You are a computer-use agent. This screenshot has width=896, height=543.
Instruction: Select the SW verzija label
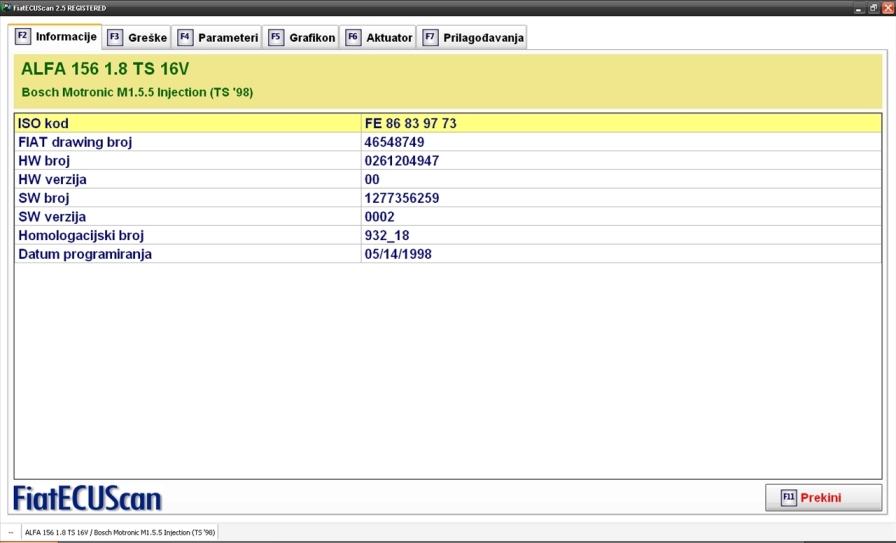(52, 217)
